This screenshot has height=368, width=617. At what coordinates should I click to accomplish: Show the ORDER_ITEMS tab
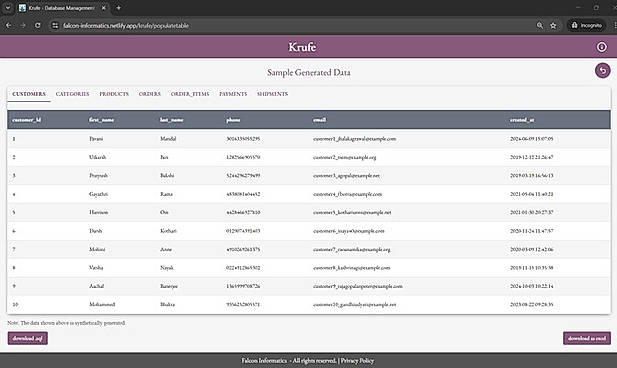coord(190,94)
